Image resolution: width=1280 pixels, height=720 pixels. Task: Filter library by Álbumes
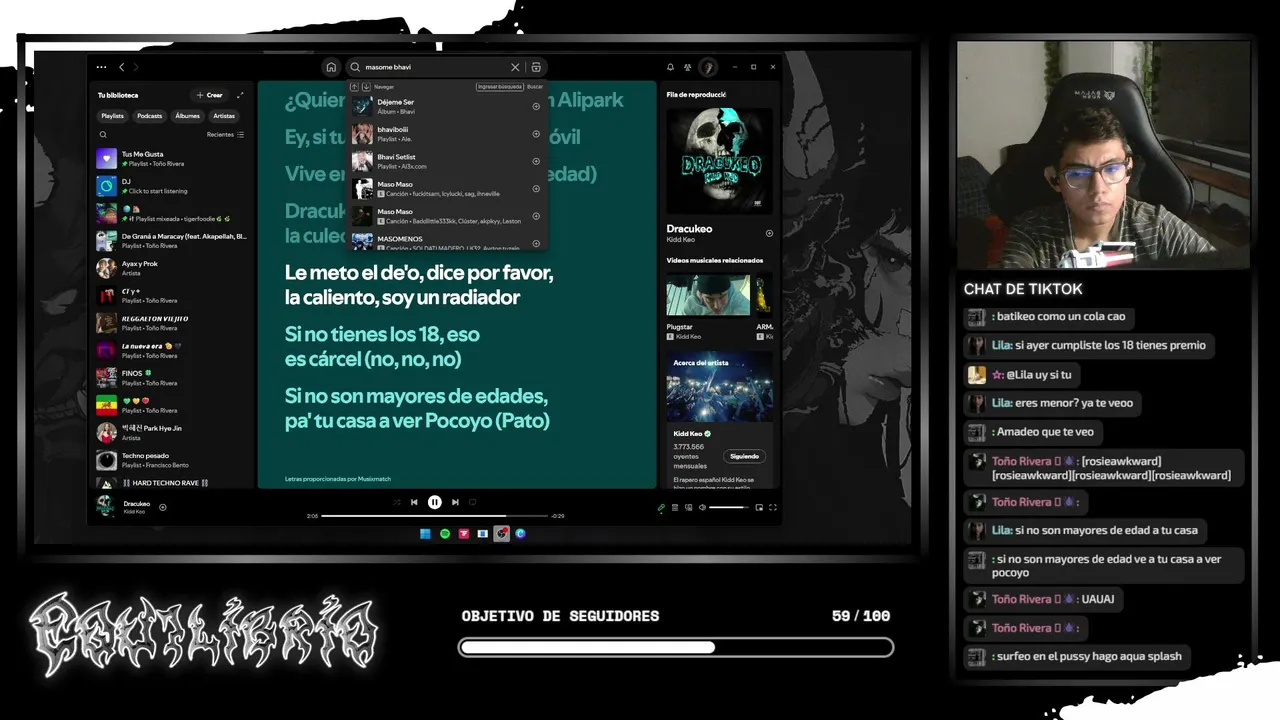click(188, 116)
